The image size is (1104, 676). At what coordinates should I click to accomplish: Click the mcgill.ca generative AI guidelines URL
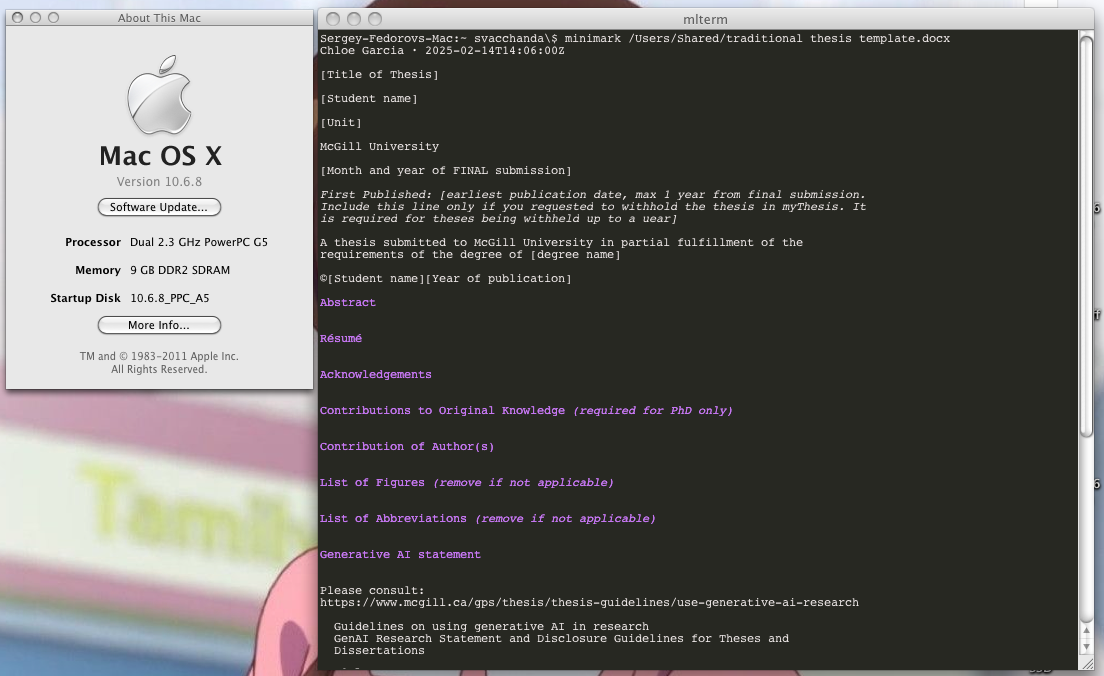(x=589, y=603)
